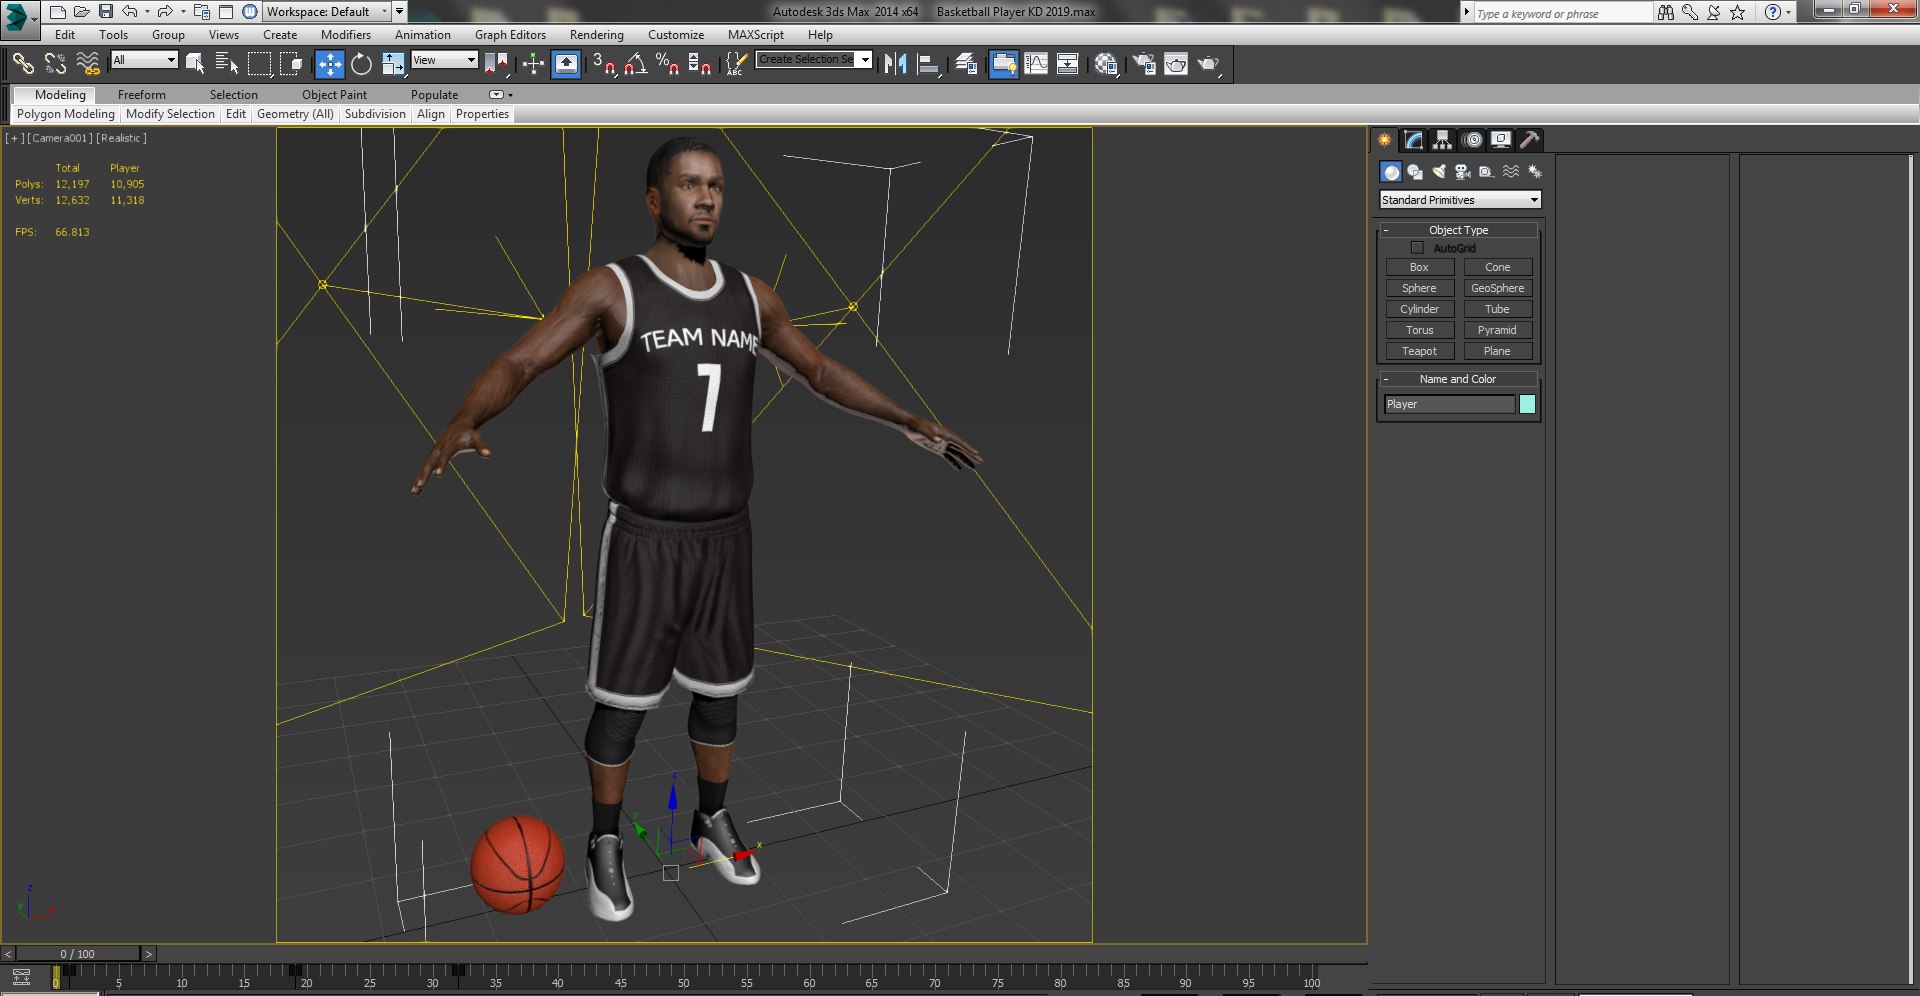Open the Material Editor icon

coord(1106,64)
